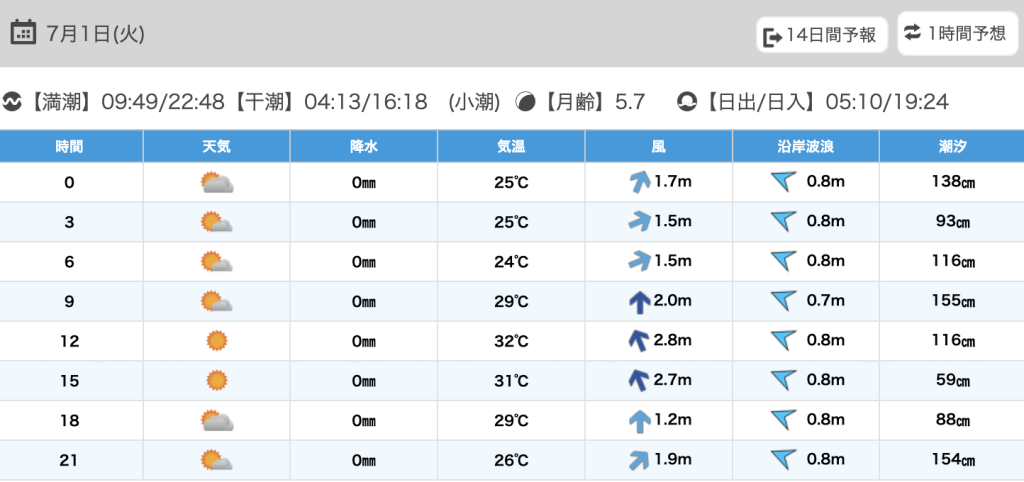This screenshot has width=1024, height=482.
Task: Select the 時間 column header
Action: pos(70,147)
